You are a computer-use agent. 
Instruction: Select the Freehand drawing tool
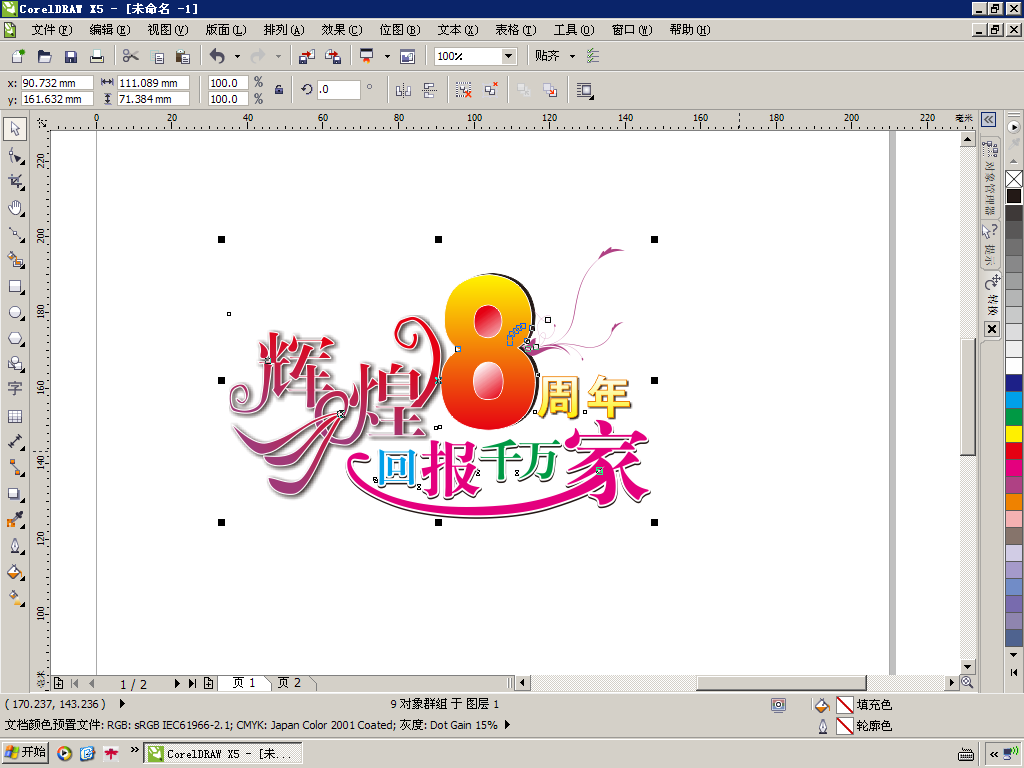[15, 234]
